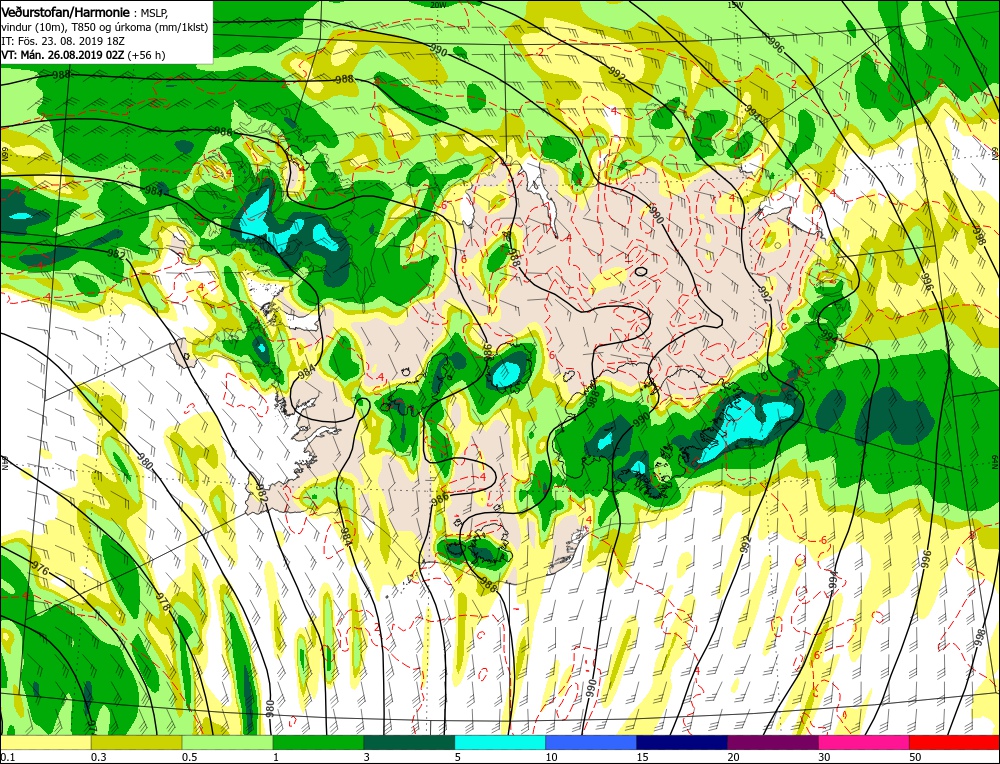Click the light green 0.5–1 legend swatch
This screenshot has width=1000, height=764.
tap(228, 742)
